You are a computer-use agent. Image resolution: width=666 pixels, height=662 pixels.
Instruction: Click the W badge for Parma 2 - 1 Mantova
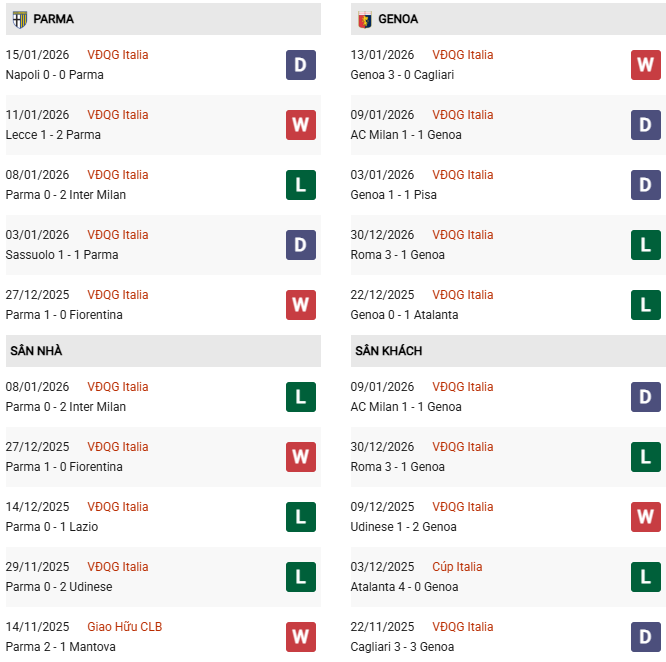tap(301, 637)
